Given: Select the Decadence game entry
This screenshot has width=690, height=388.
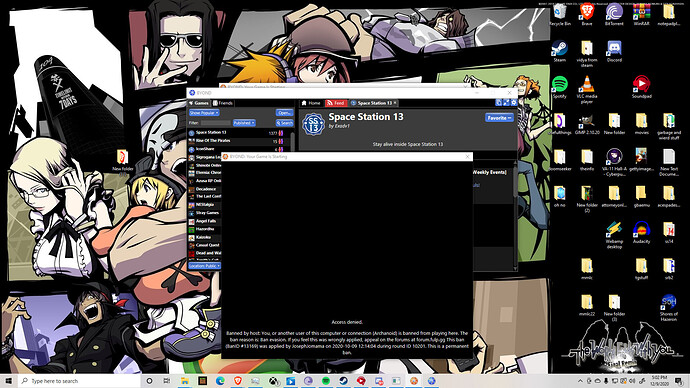Looking at the screenshot, I should tap(205, 189).
